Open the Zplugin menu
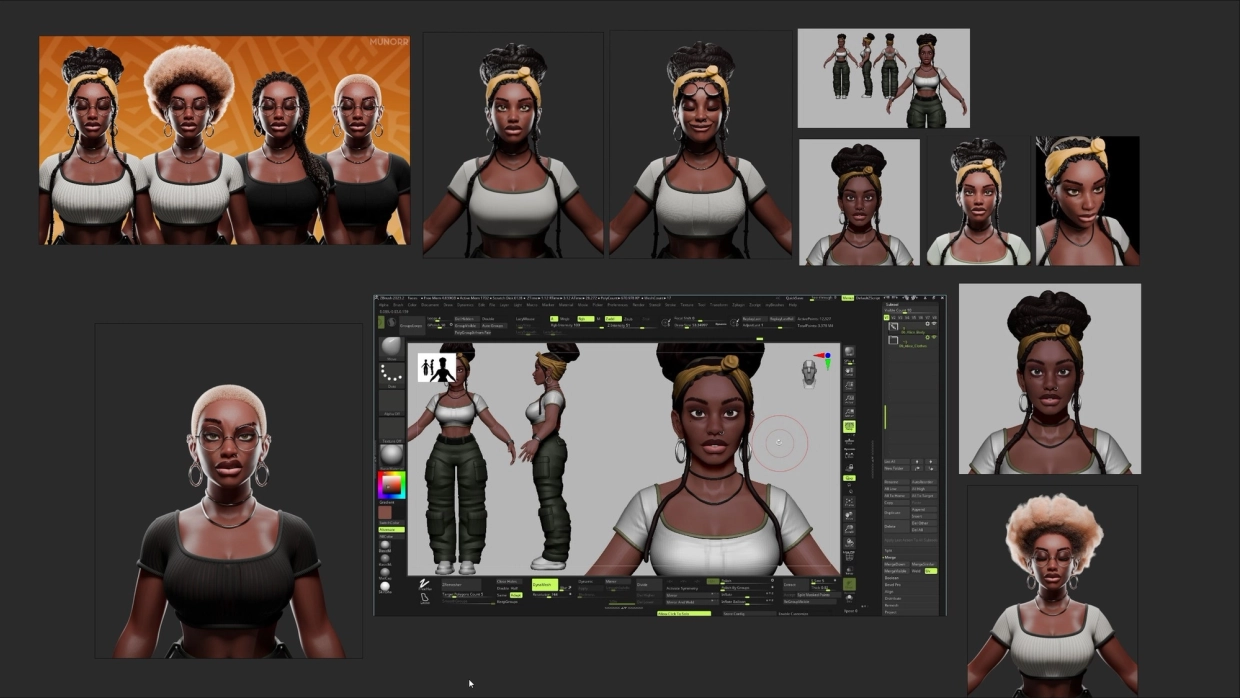 pyautogui.click(x=738, y=305)
